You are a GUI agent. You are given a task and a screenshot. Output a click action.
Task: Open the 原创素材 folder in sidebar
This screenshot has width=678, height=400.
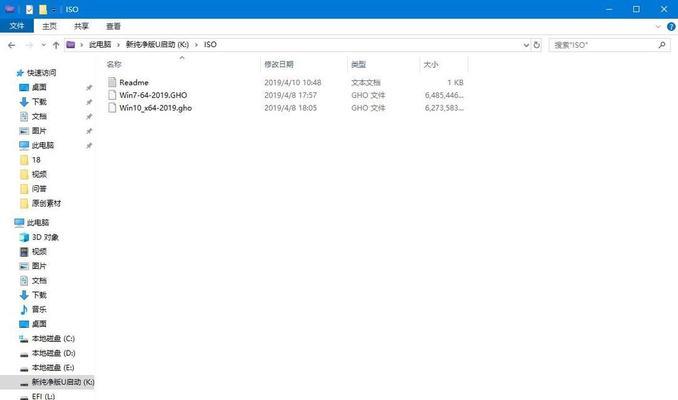[x=46, y=203]
